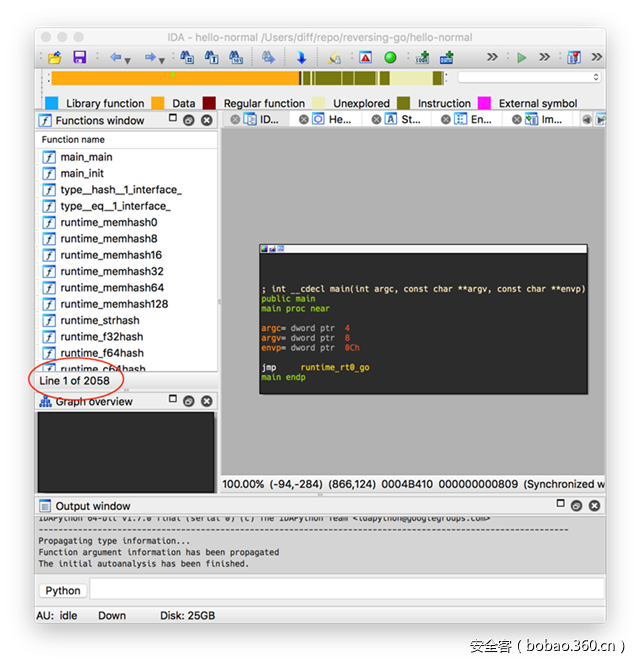This screenshot has width=640, height=664.
Task: Switch to the Structures tab
Action: 405,119
